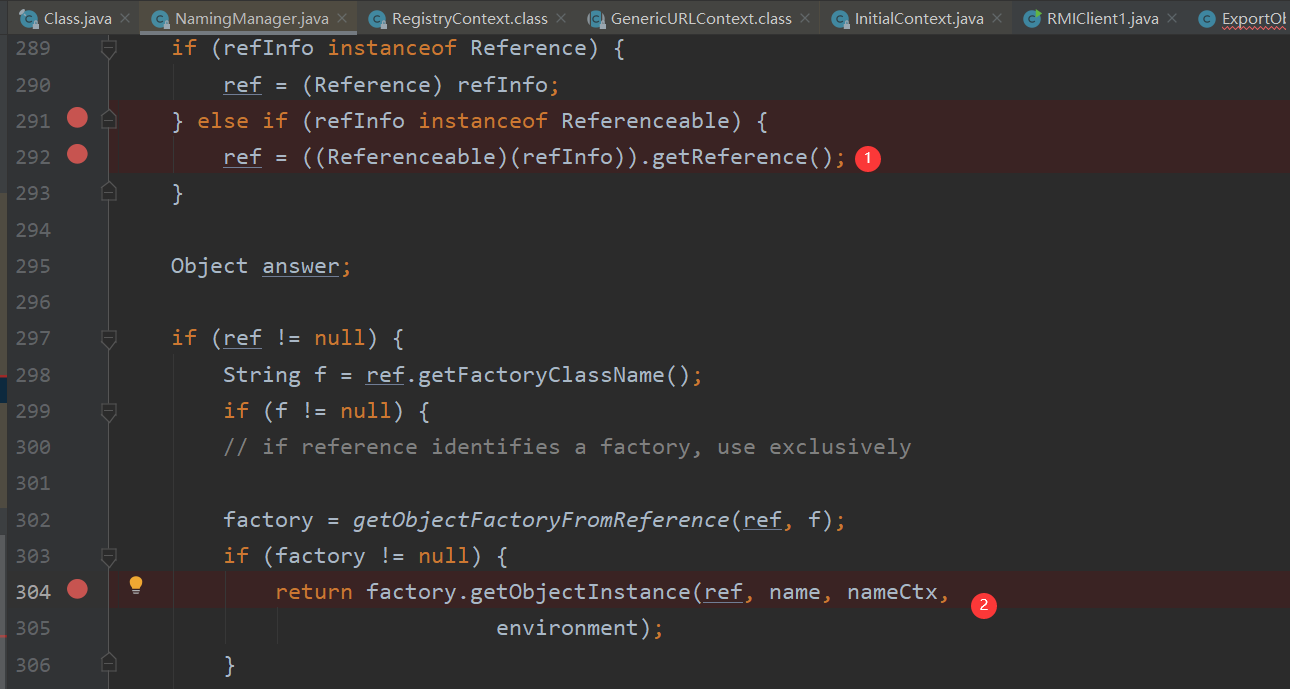1290x689 pixels.
Task: Close the NamingManager.java tab
Action: click(x=342, y=18)
